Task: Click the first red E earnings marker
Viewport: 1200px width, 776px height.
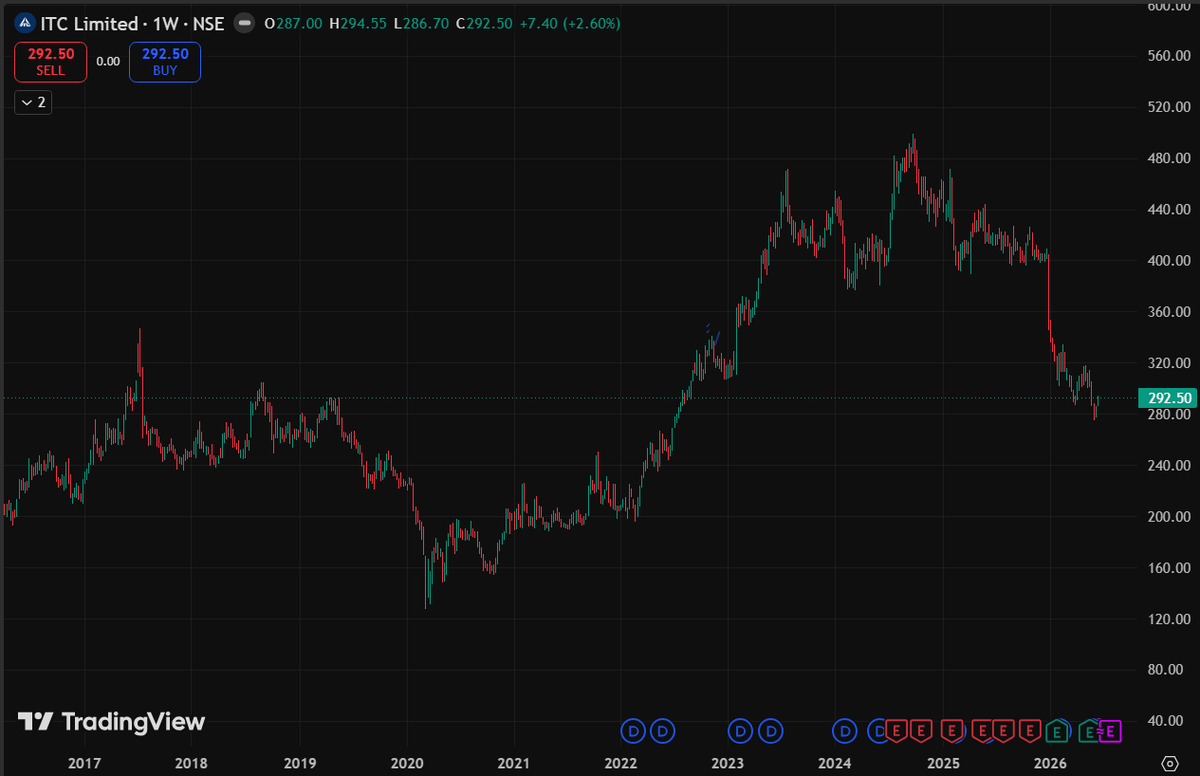Action: pos(896,732)
